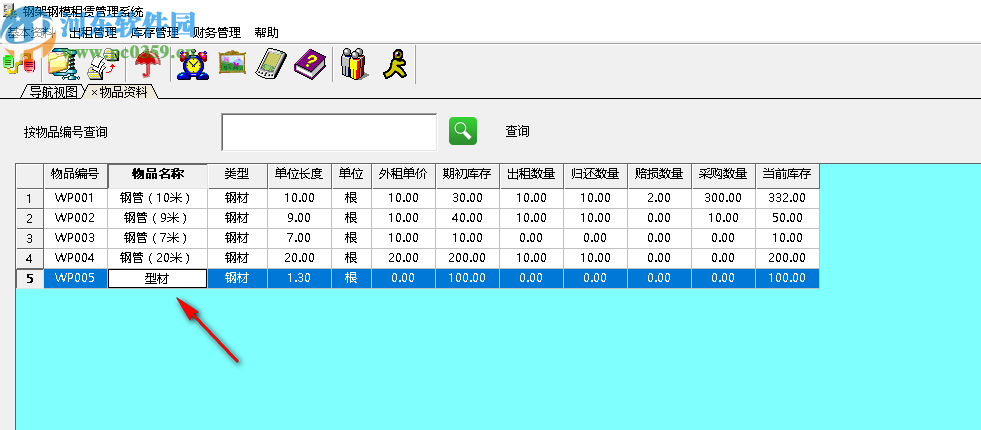Click the 30.00 initial stock cell
The width and height of the screenshot is (981, 430).
(x=467, y=198)
